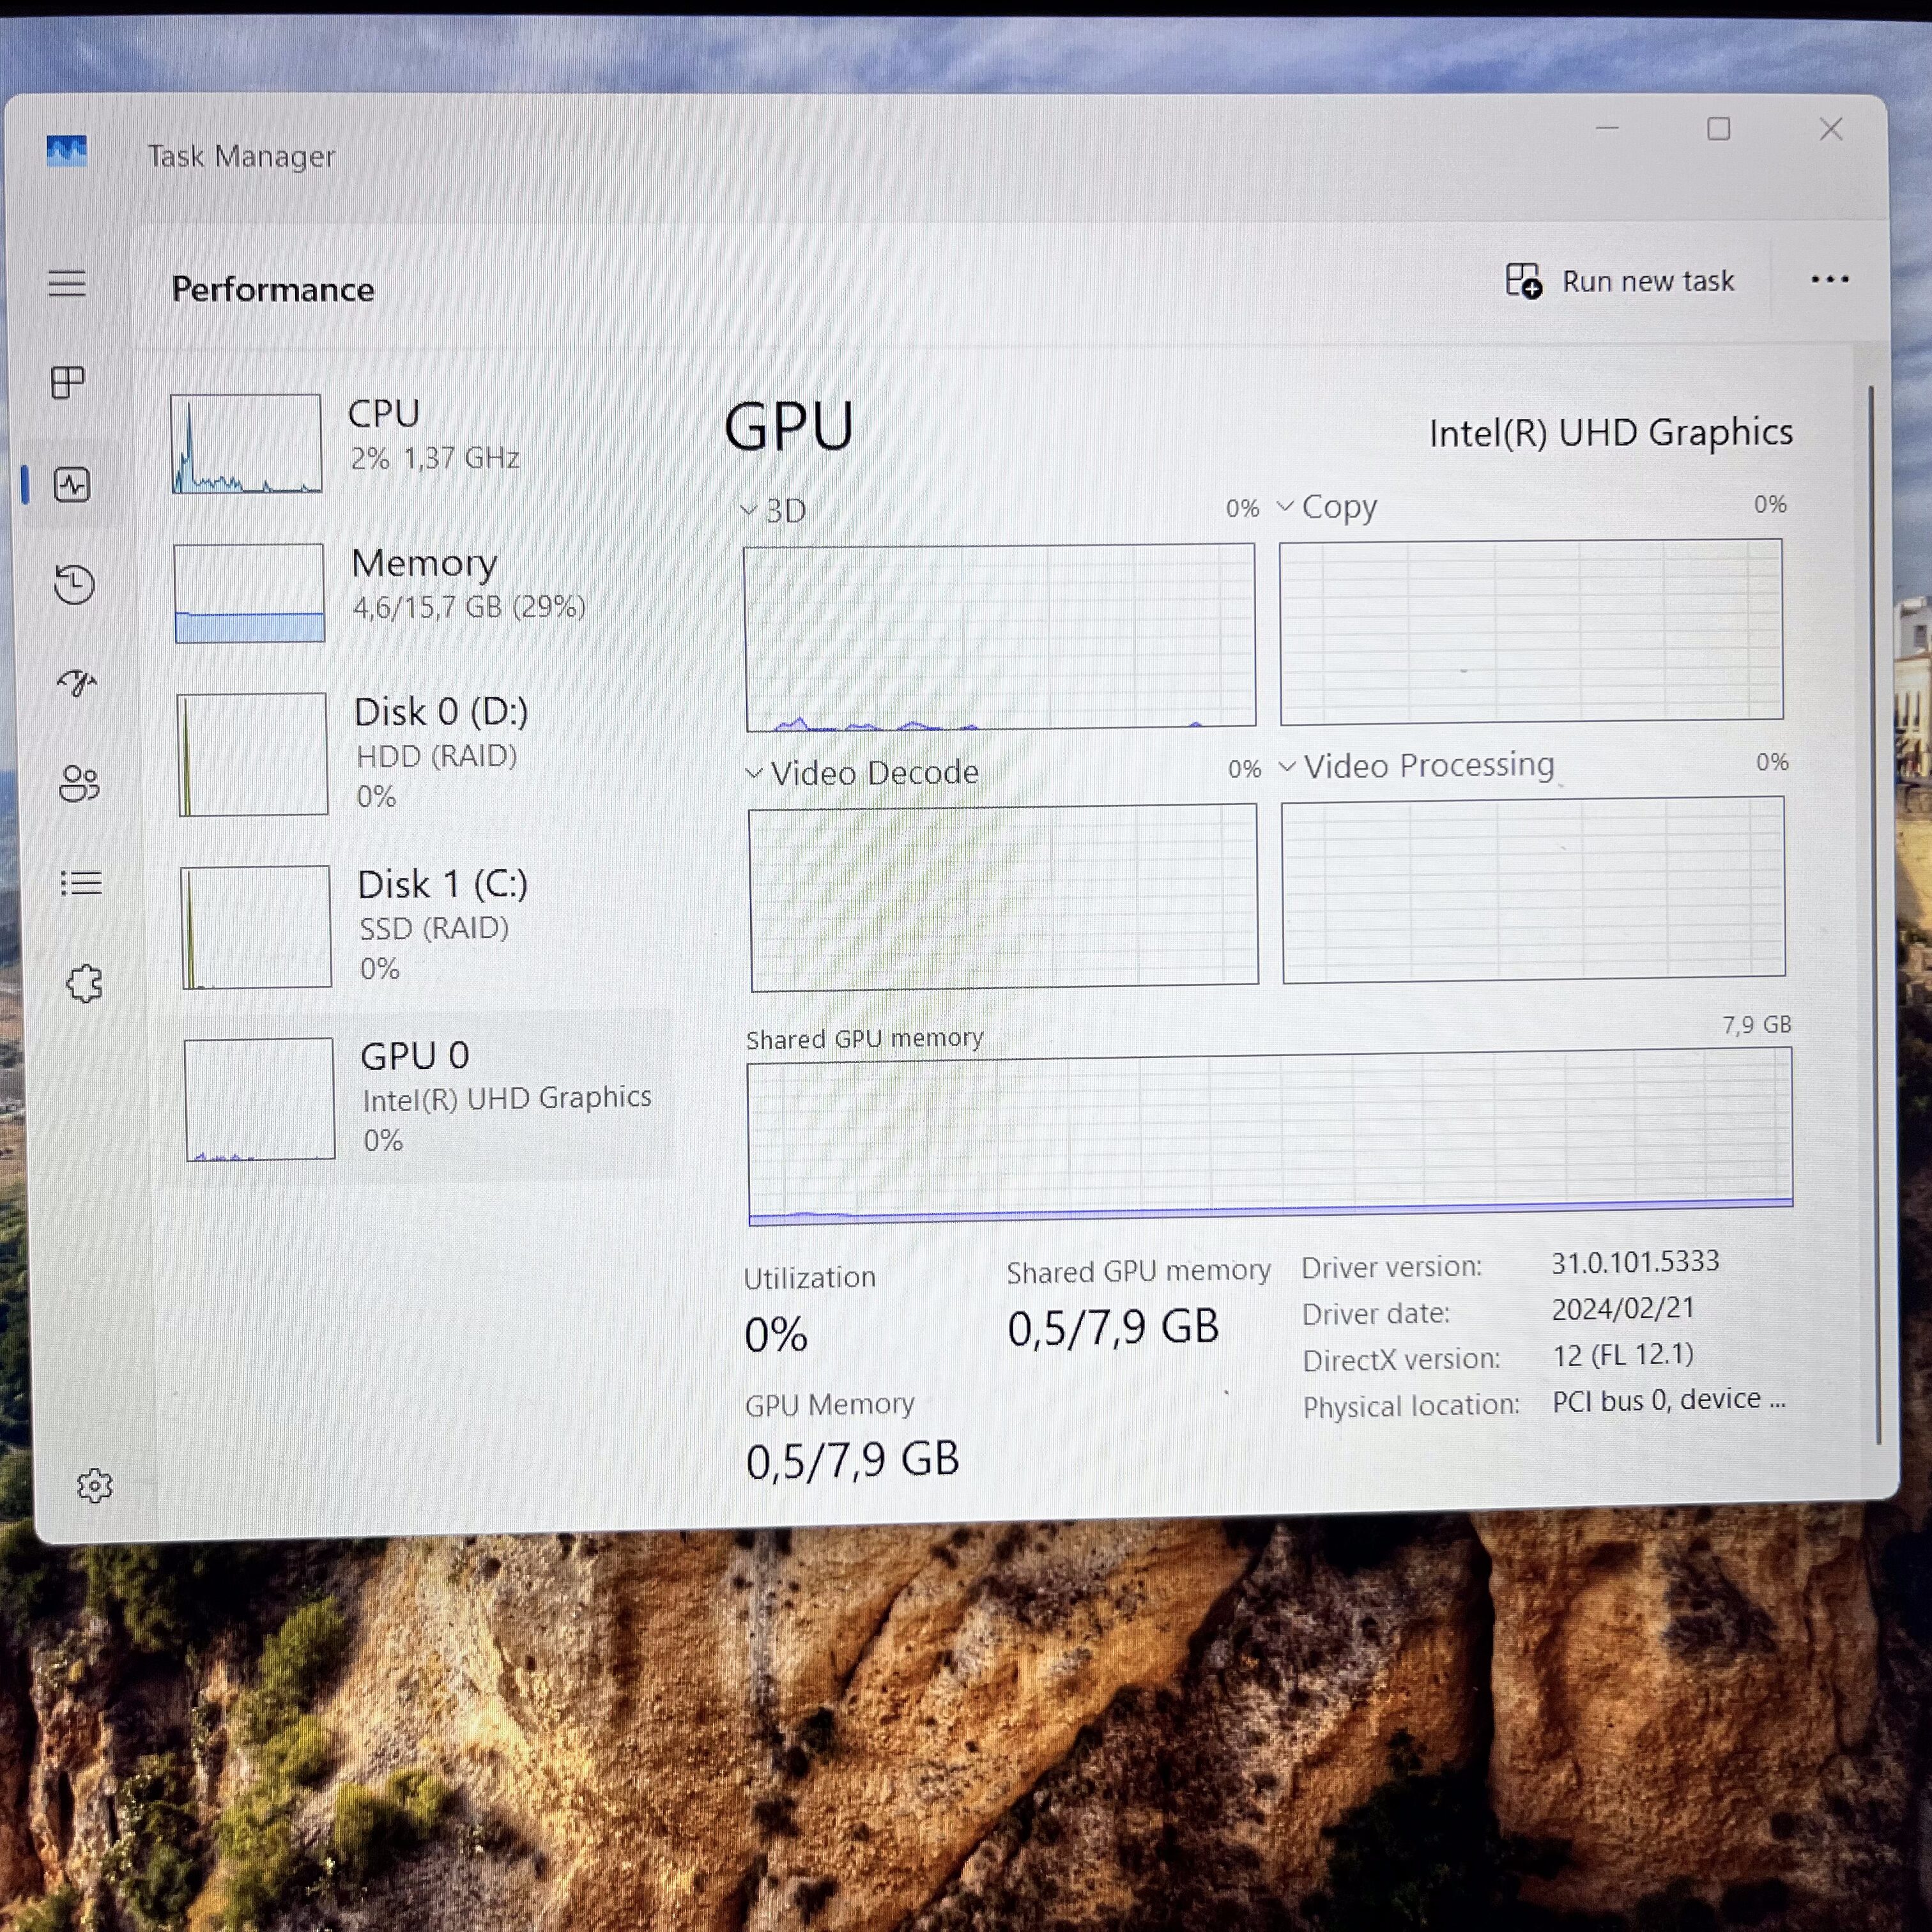1932x1932 pixels.
Task: Open the hamburger navigation menu
Action: (x=67, y=283)
